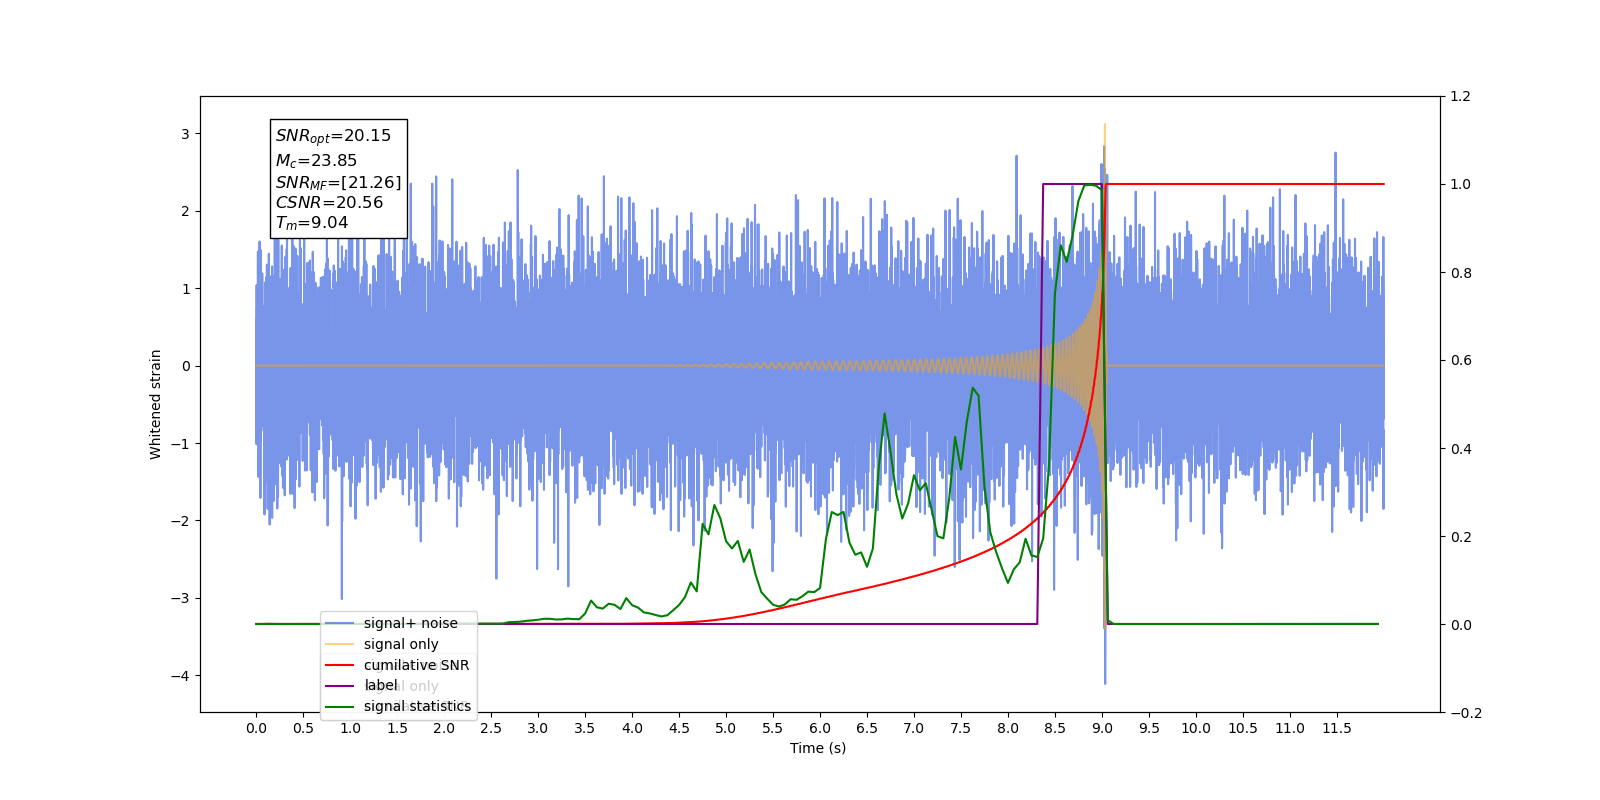The height and width of the screenshot is (800, 1600).
Task: Click the CSNR=20.56 annotation text
Action: coord(329,202)
